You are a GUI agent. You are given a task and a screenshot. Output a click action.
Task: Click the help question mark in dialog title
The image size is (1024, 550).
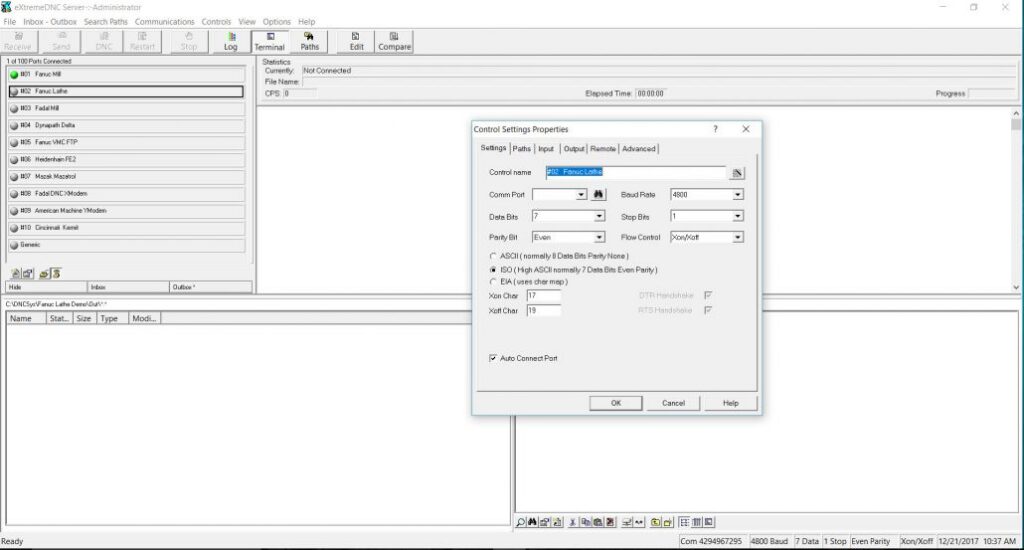pos(716,129)
